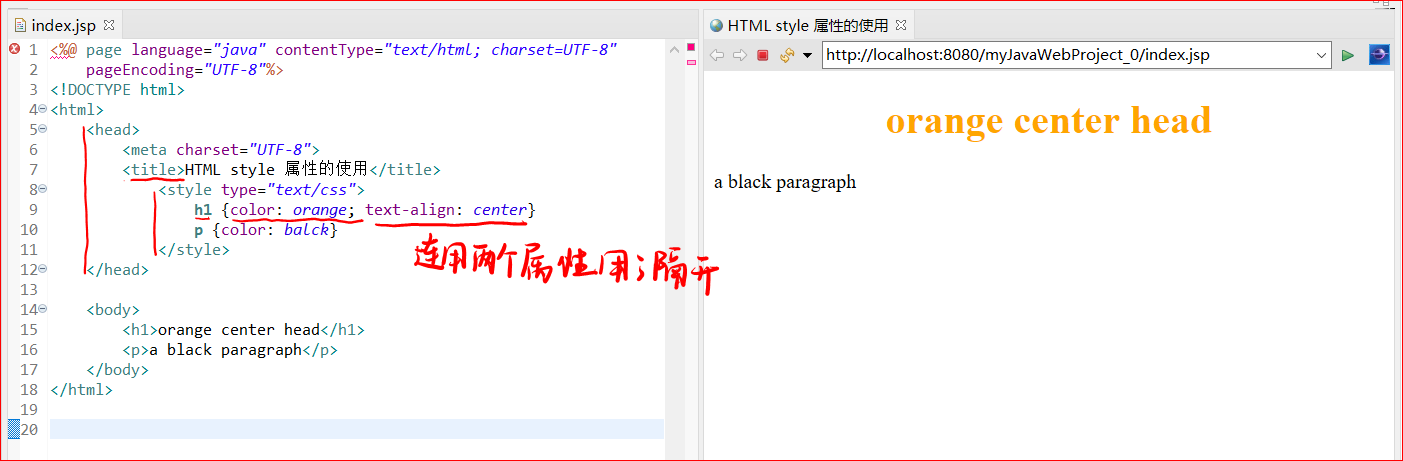
Task: Refresh the browser page with the yellow arrows icon
Action: [x=786, y=55]
